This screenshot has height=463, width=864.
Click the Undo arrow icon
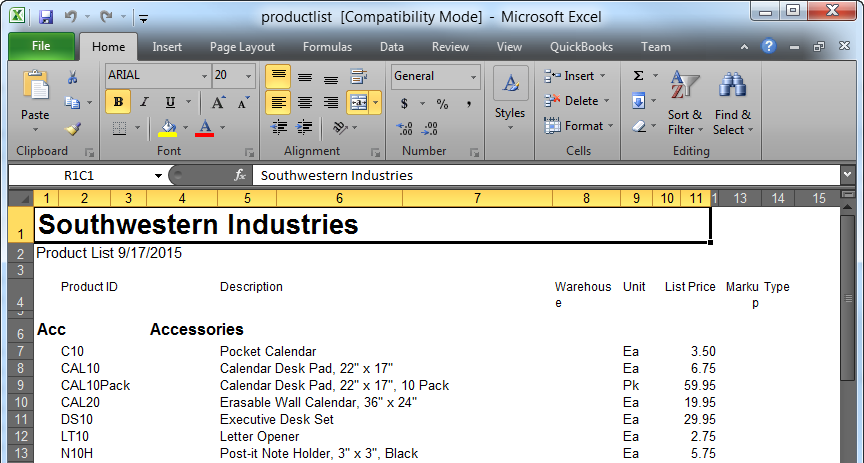coord(71,17)
